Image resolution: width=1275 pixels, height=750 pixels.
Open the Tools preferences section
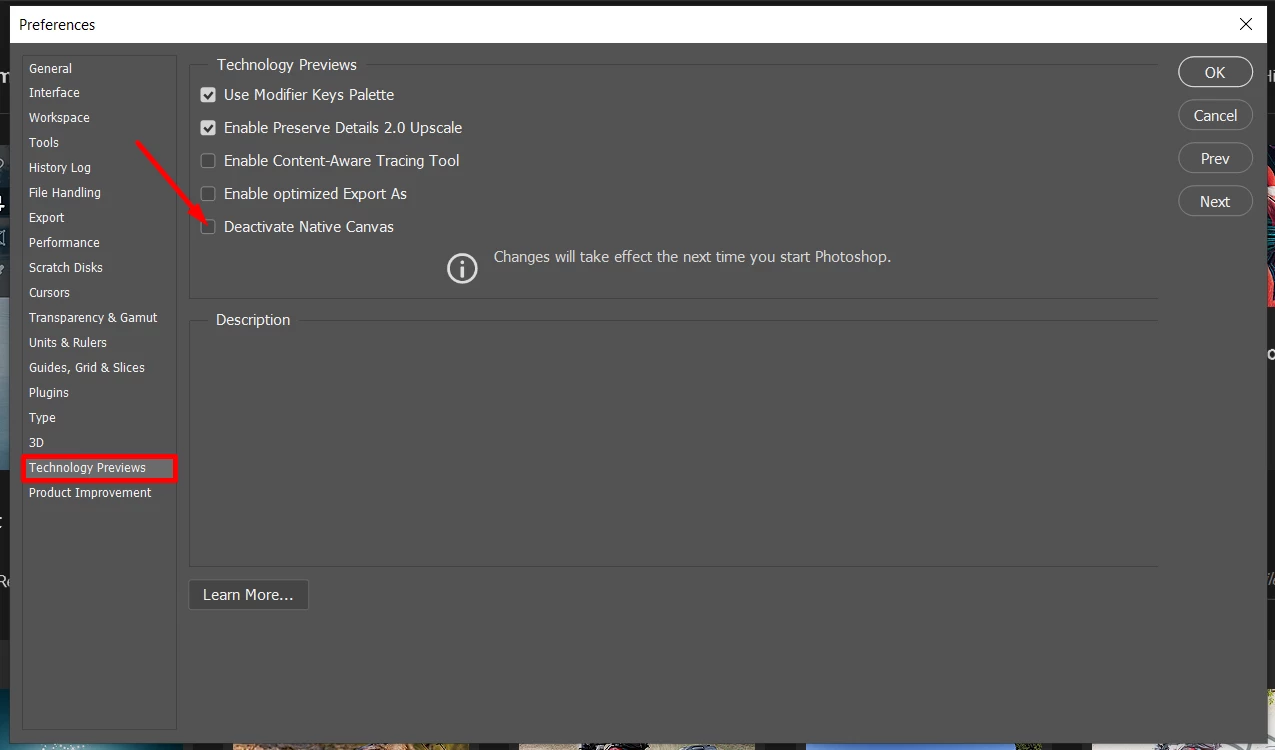click(x=44, y=143)
